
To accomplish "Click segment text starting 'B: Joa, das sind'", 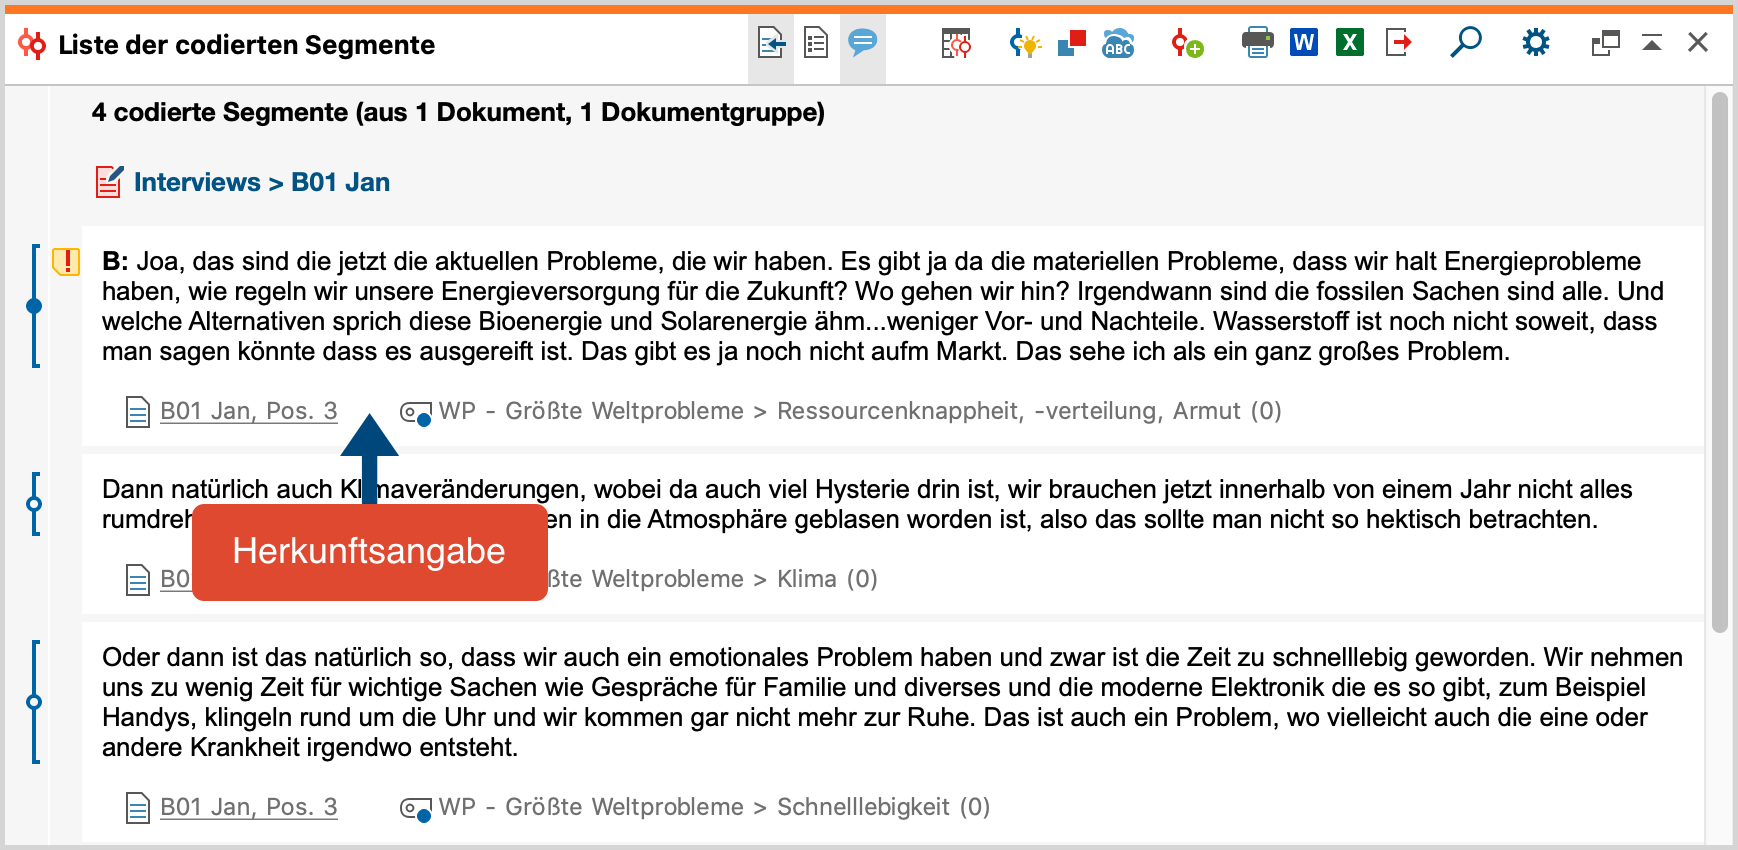I will 883,306.
